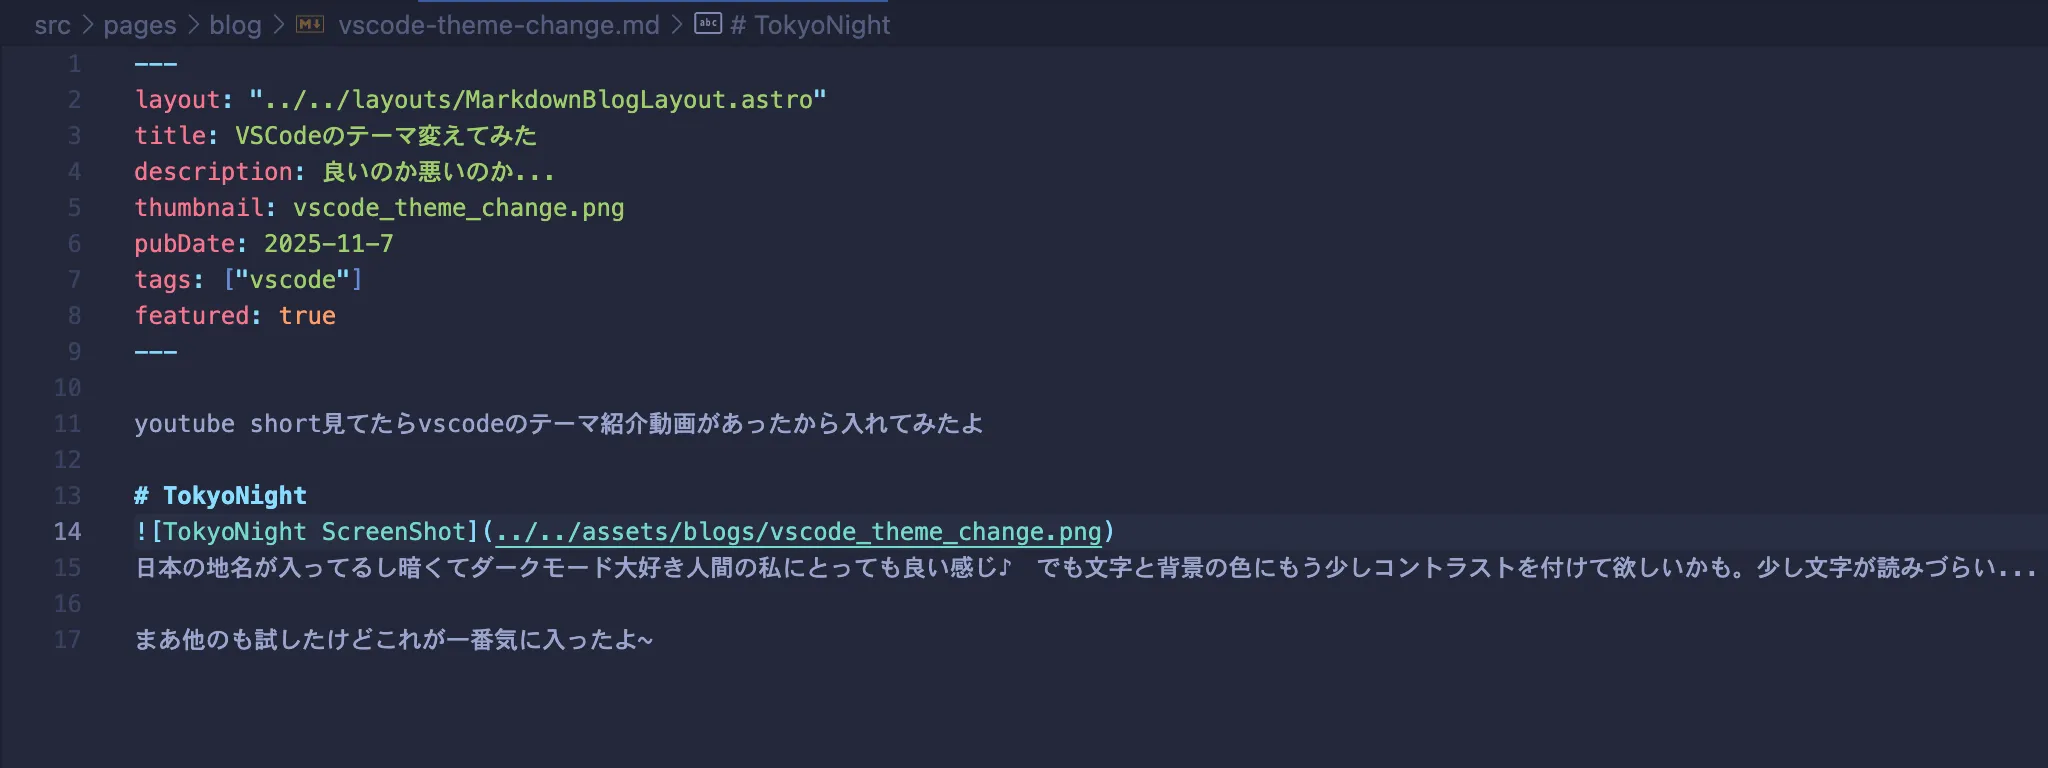Select the vscode-theme-change.md breadcrumb
The width and height of the screenshot is (2048, 768).
coord(497,25)
